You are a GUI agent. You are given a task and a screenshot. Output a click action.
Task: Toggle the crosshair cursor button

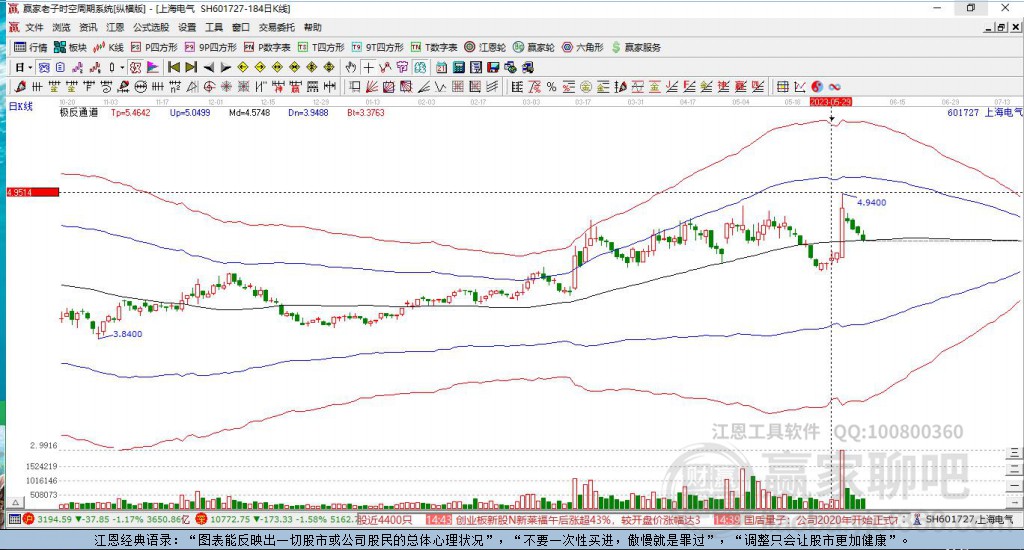369,67
